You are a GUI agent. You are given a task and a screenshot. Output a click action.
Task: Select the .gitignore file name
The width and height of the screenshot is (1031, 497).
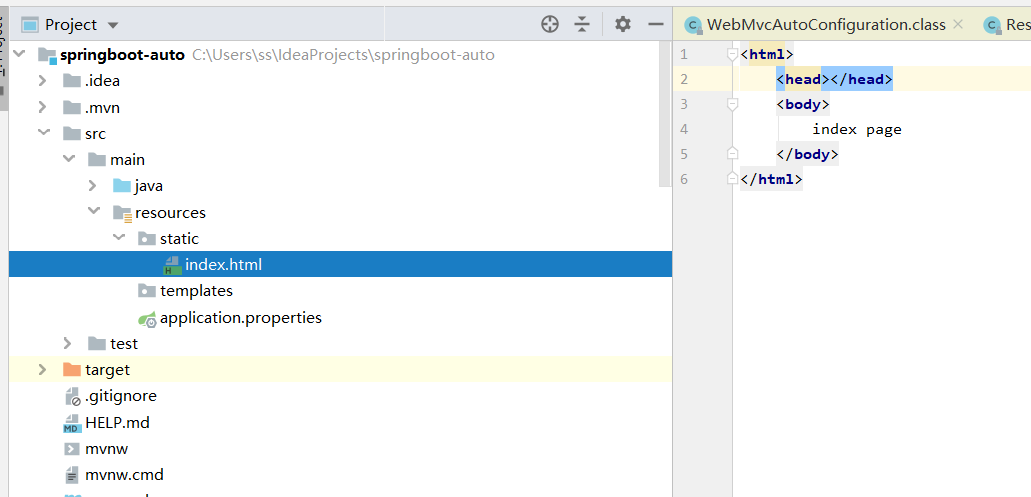pos(121,396)
